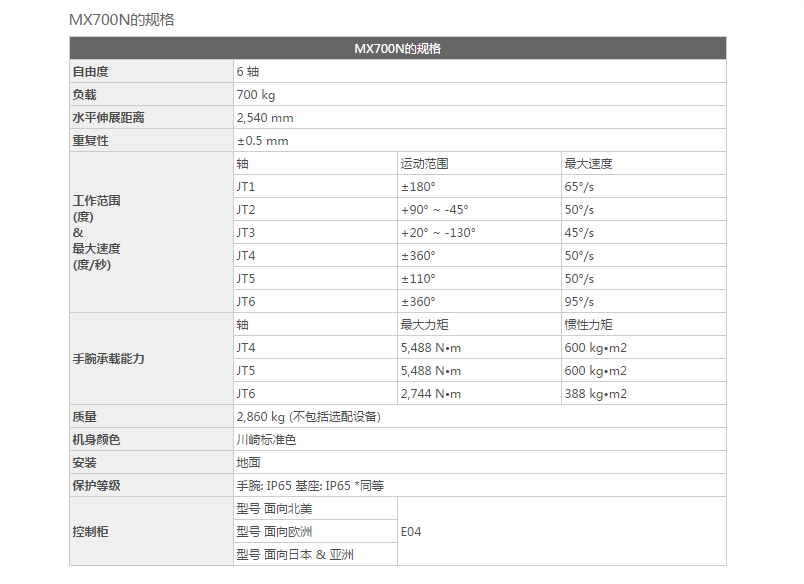
Task: Click the "型号 面向欧洲" controller row
Action: [x=275, y=532]
